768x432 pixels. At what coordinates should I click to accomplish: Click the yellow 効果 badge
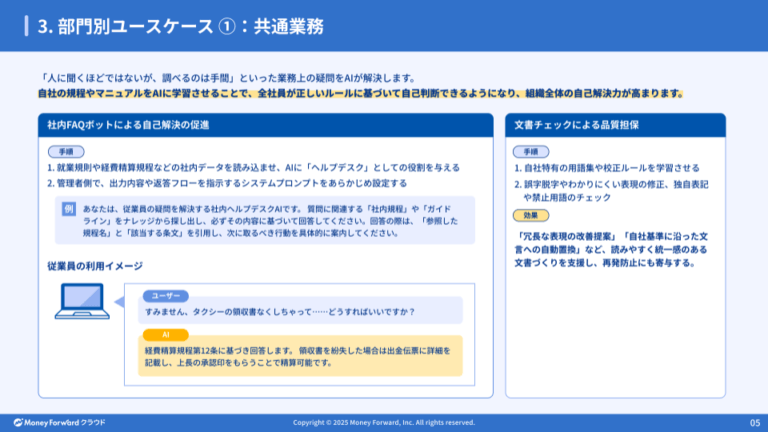pos(531,216)
